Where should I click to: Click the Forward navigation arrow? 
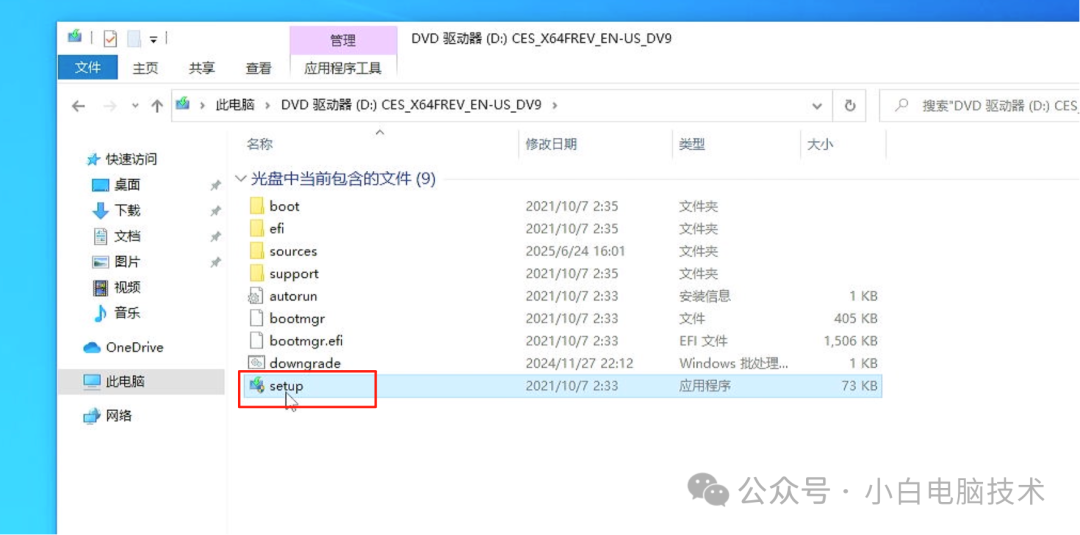[x=109, y=106]
